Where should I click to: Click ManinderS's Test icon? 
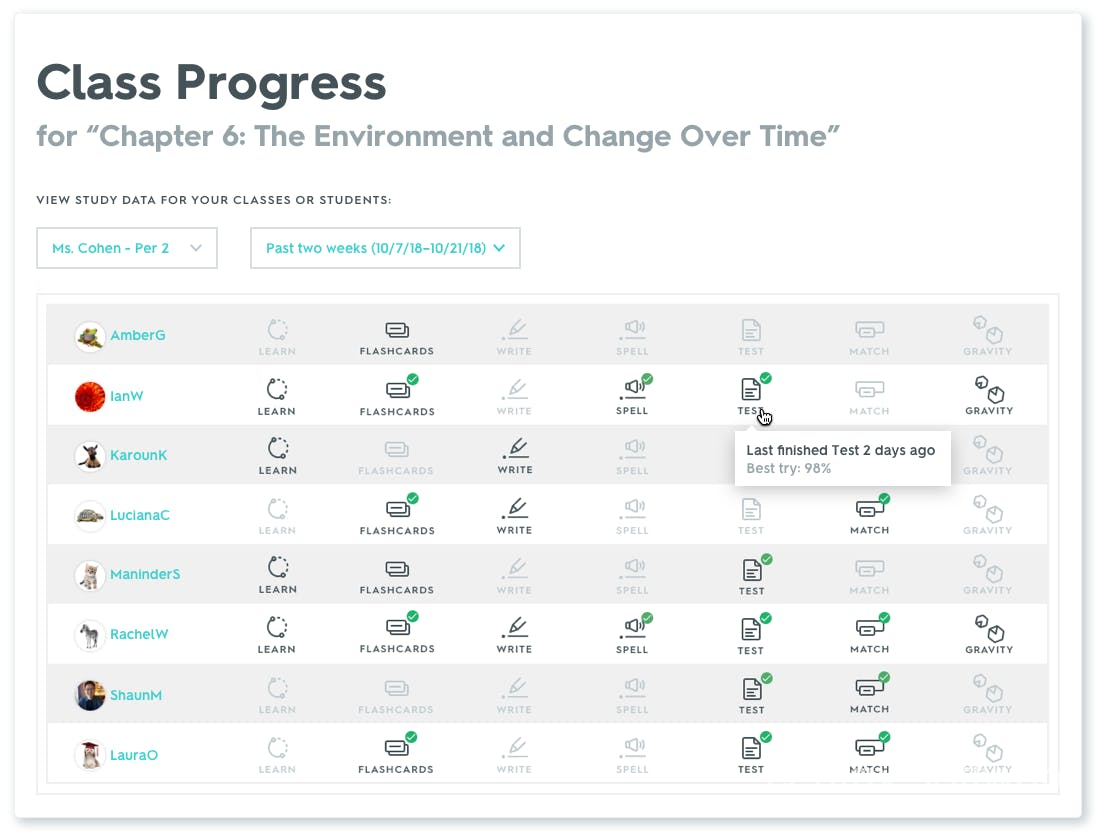(751, 570)
